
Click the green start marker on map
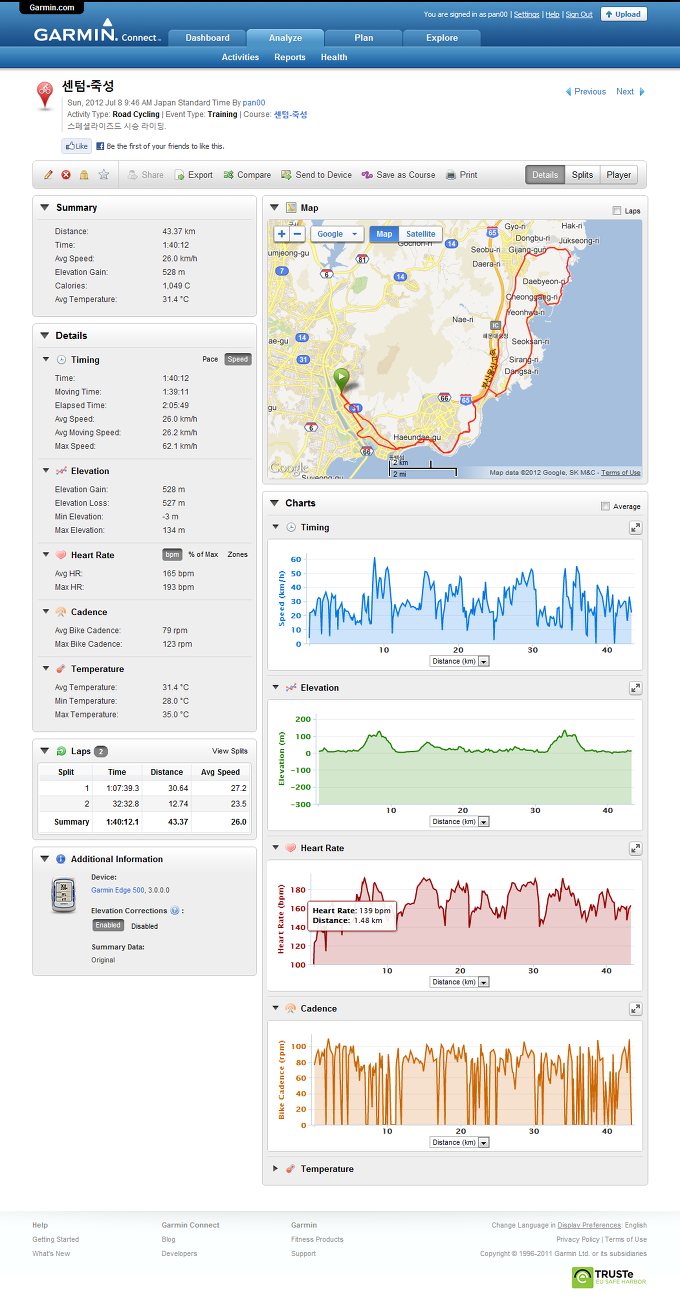(341, 380)
